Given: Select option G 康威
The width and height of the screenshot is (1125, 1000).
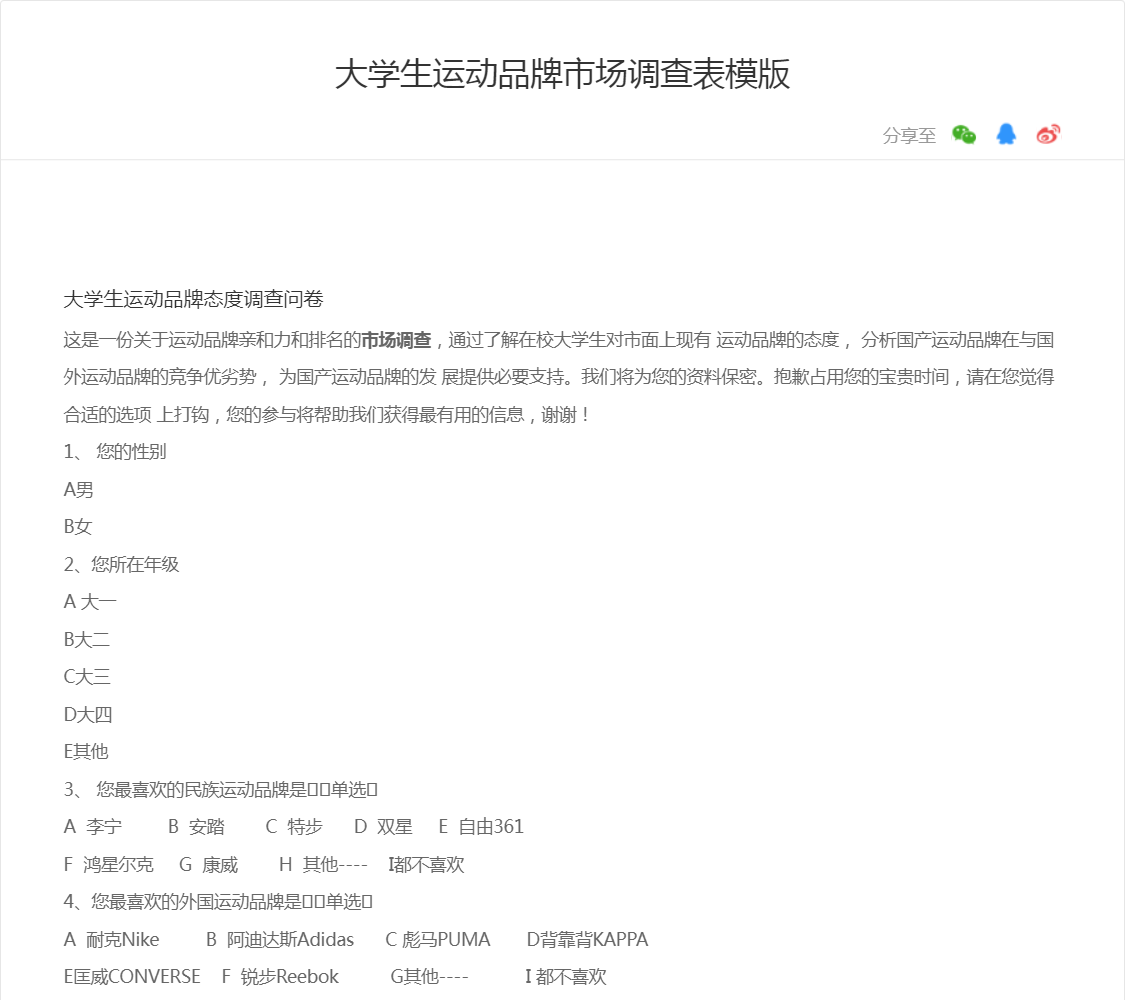Looking at the screenshot, I should point(209,864).
